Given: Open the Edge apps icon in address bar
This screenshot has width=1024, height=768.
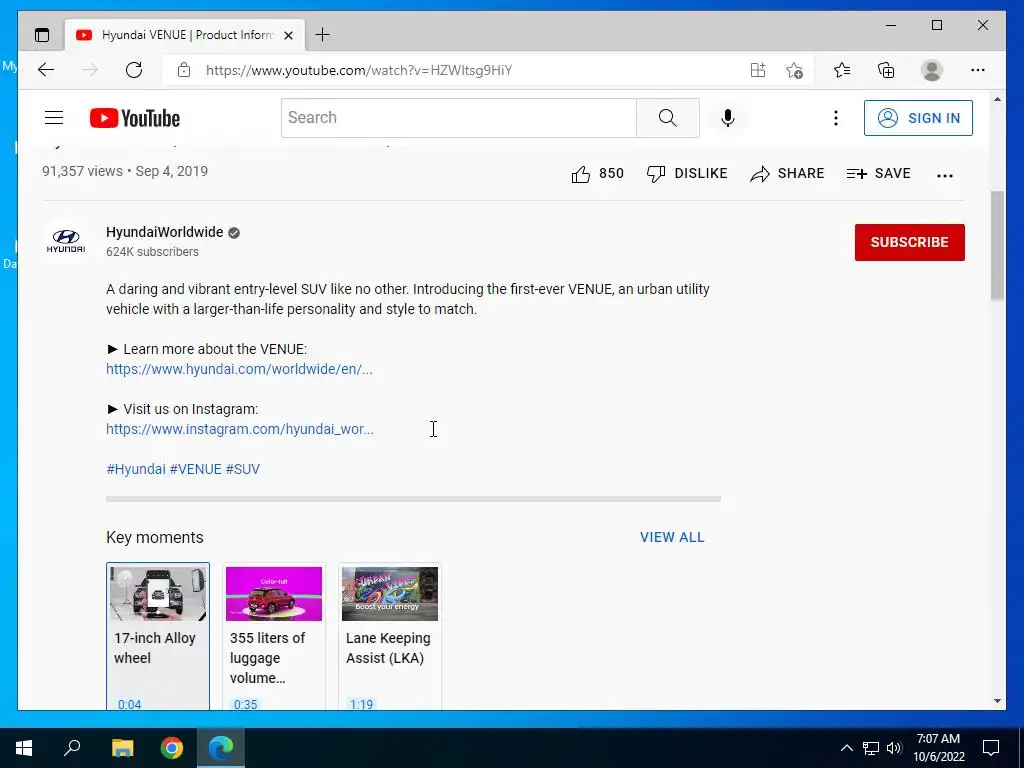Looking at the screenshot, I should pyautogui.click(x=758, y=70).
